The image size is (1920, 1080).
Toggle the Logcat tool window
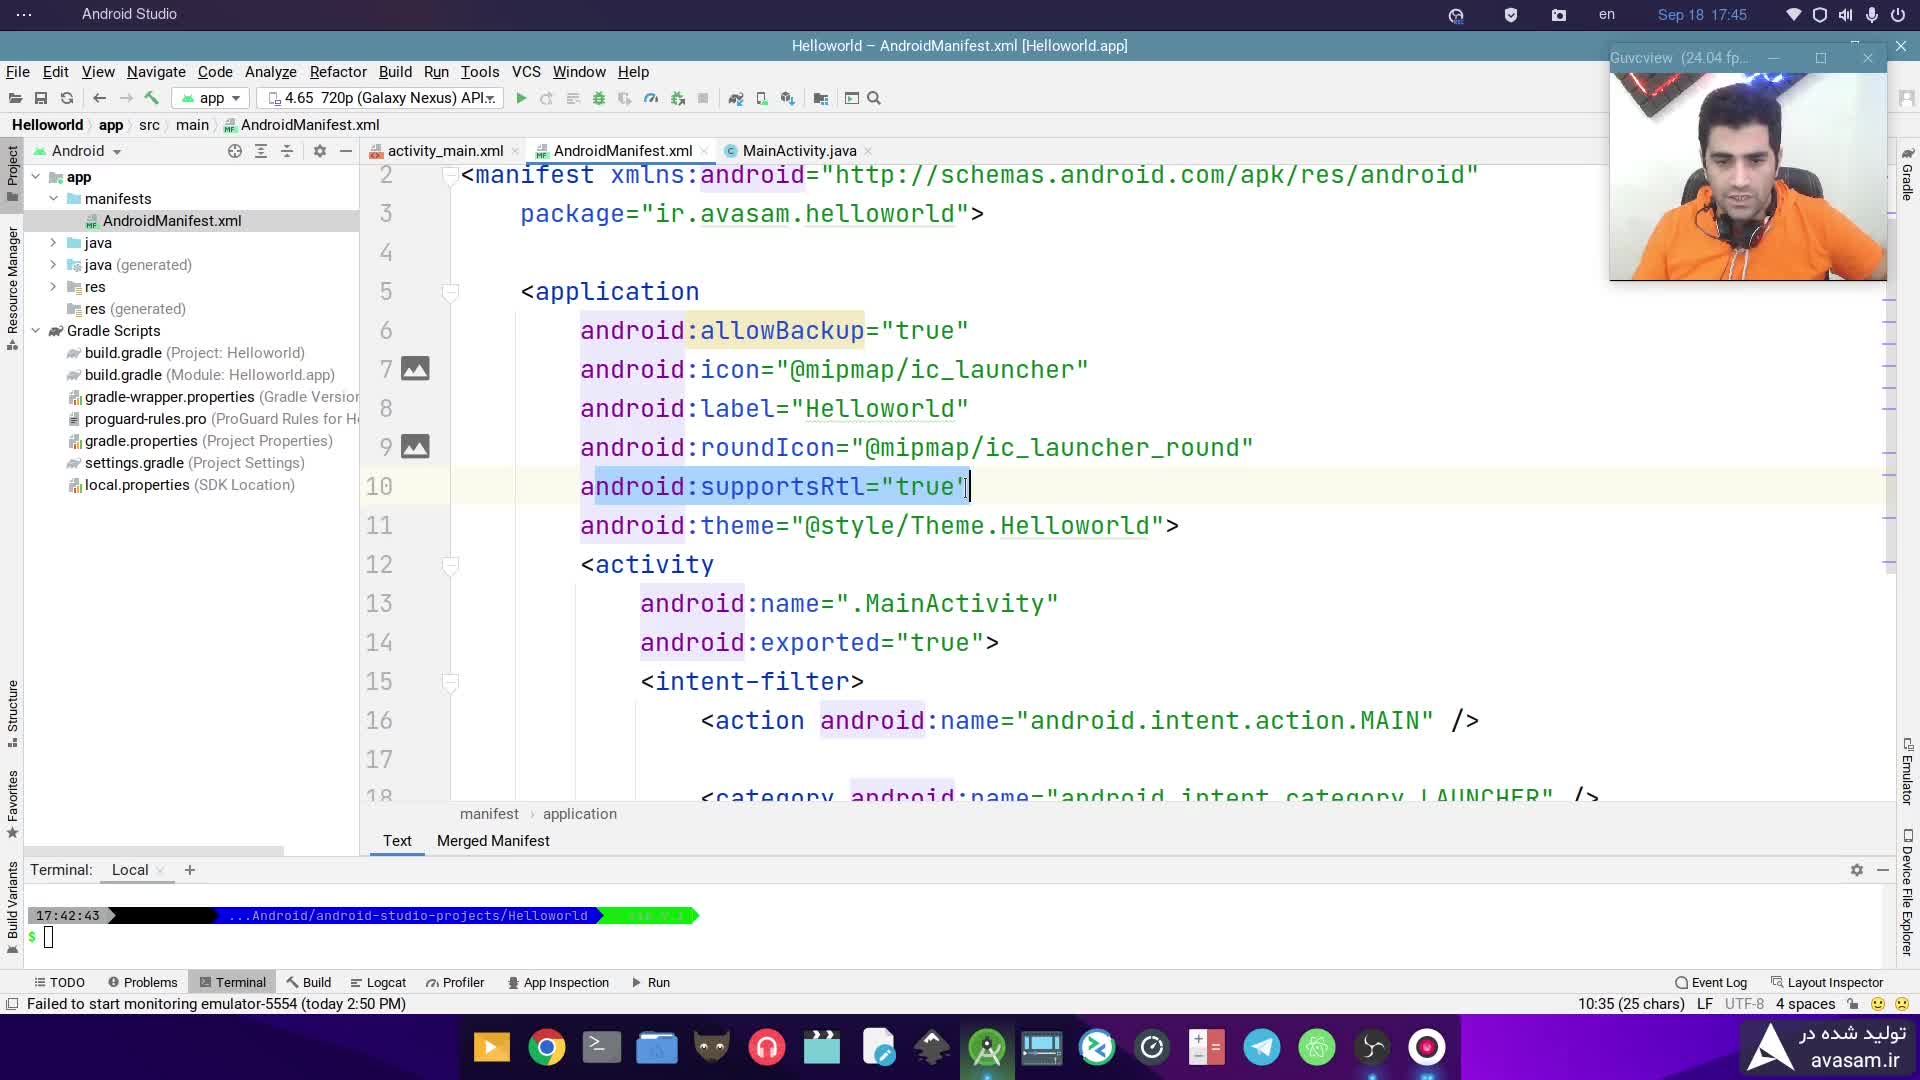click(x=378, y=982)
